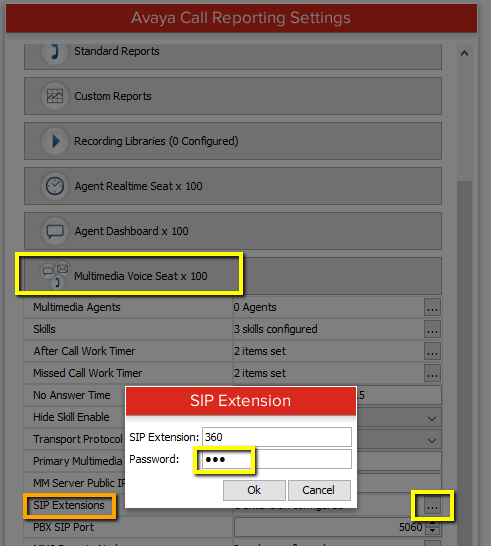
Task: Click the SIP Extension number field
Action: coord(277,437)
